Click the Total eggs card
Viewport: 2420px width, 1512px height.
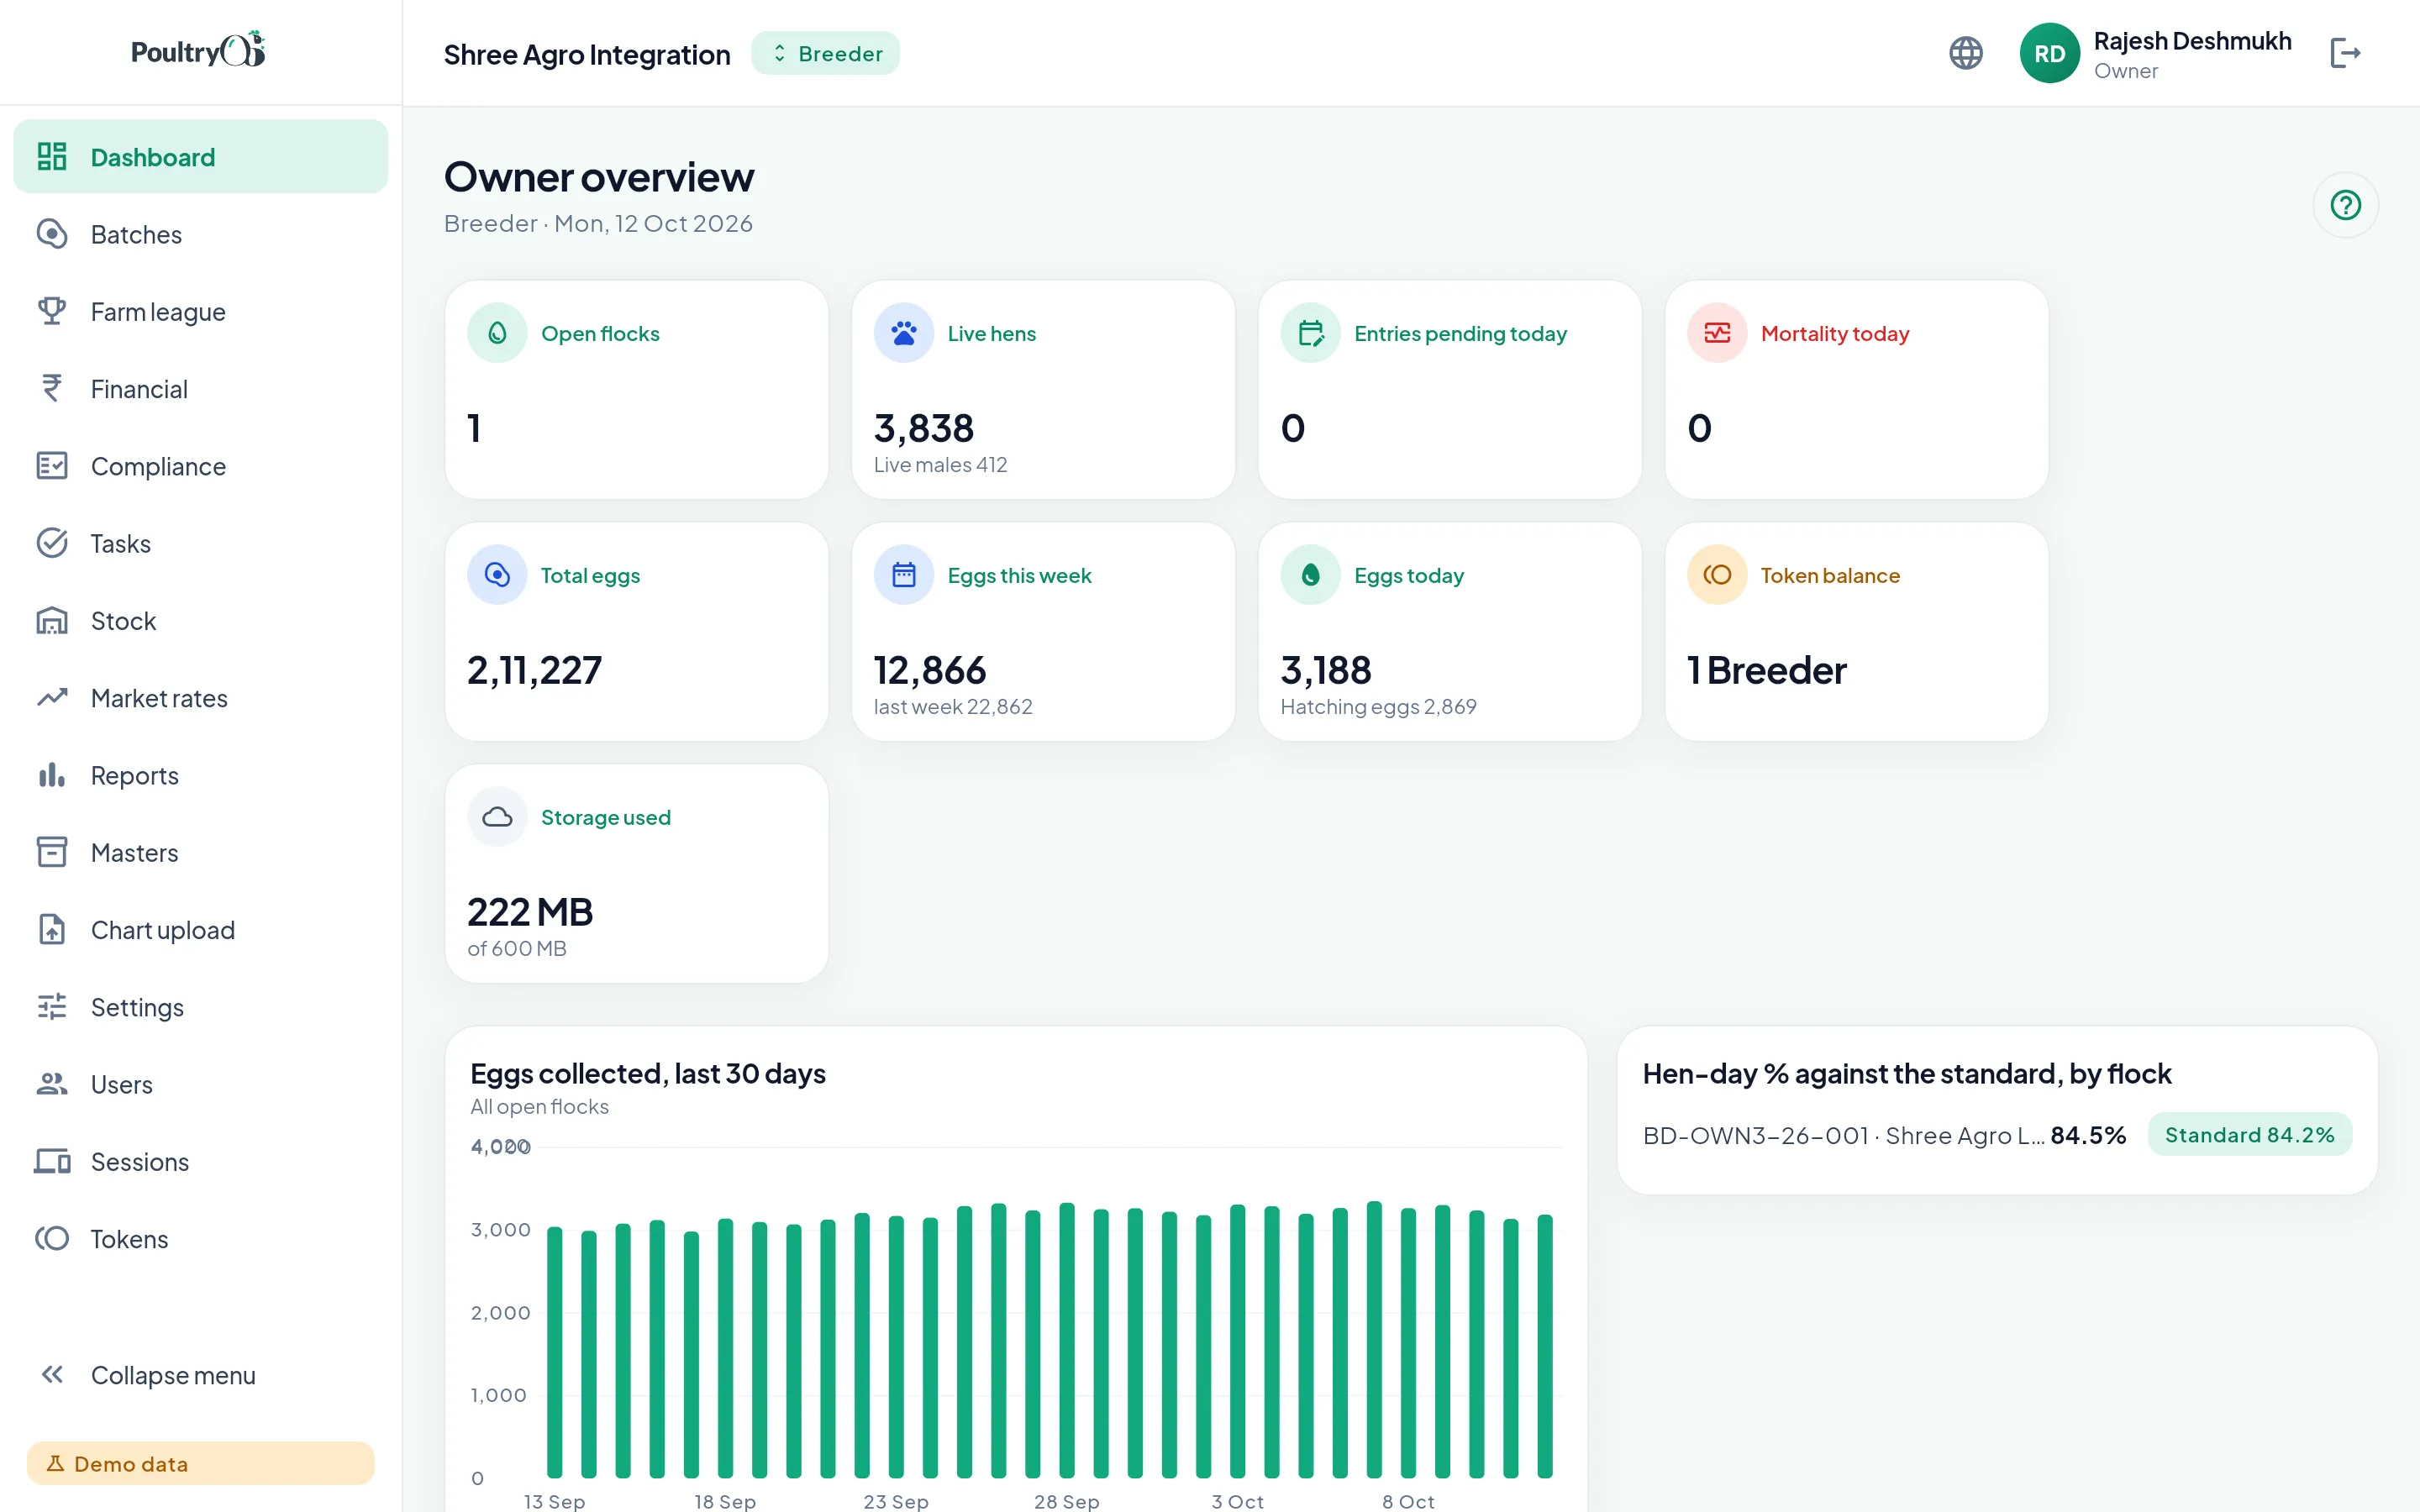636,632
